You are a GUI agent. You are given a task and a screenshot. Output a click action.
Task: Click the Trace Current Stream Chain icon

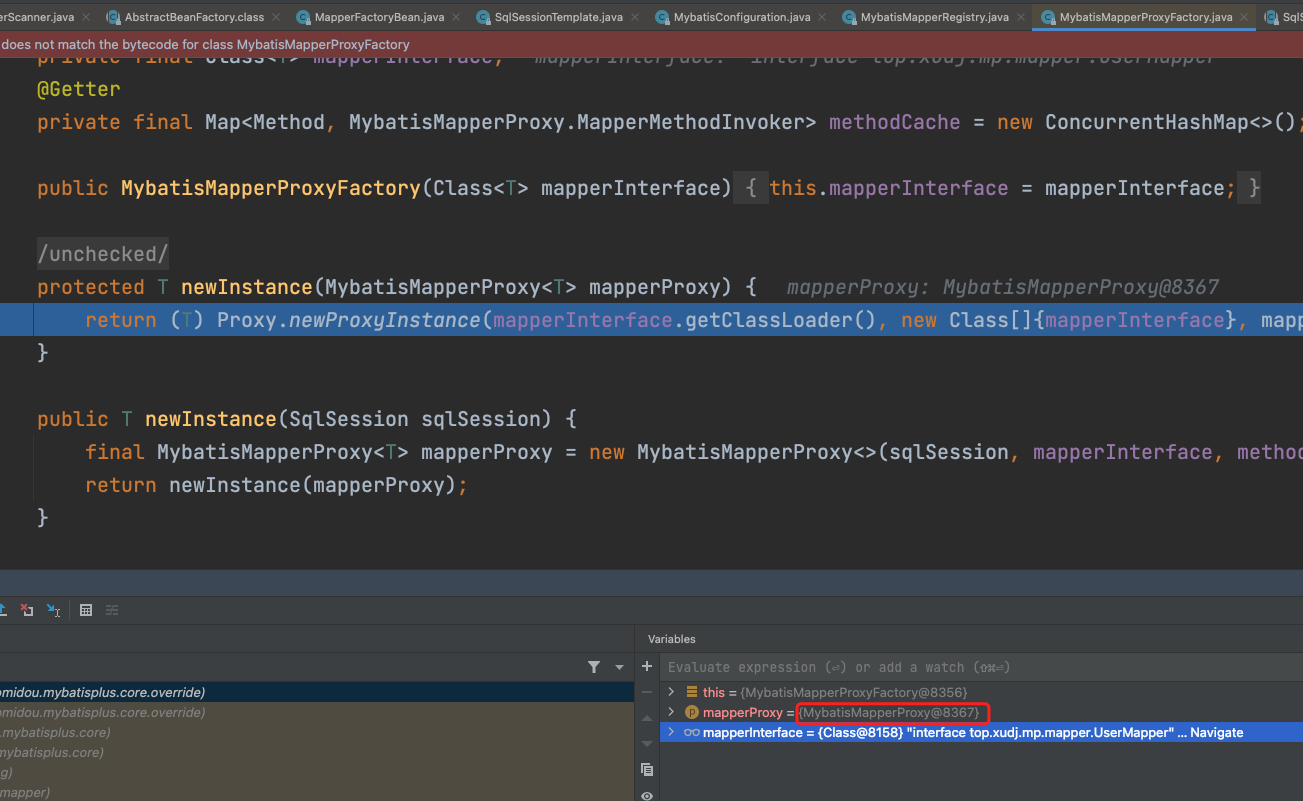112,610
